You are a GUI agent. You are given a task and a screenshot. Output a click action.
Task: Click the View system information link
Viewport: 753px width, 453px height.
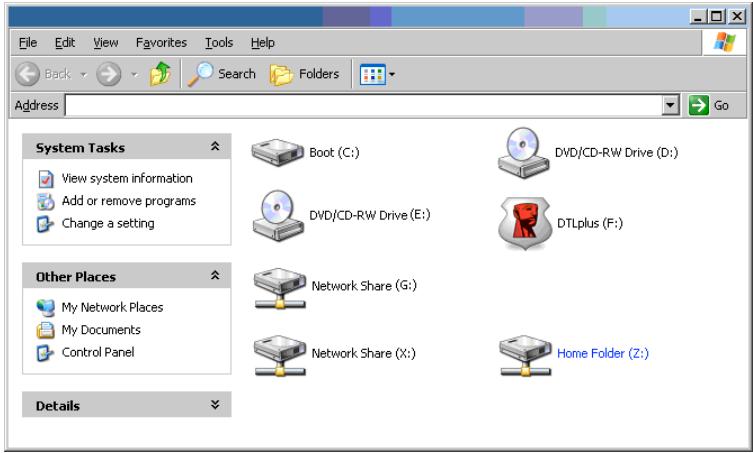127,178
